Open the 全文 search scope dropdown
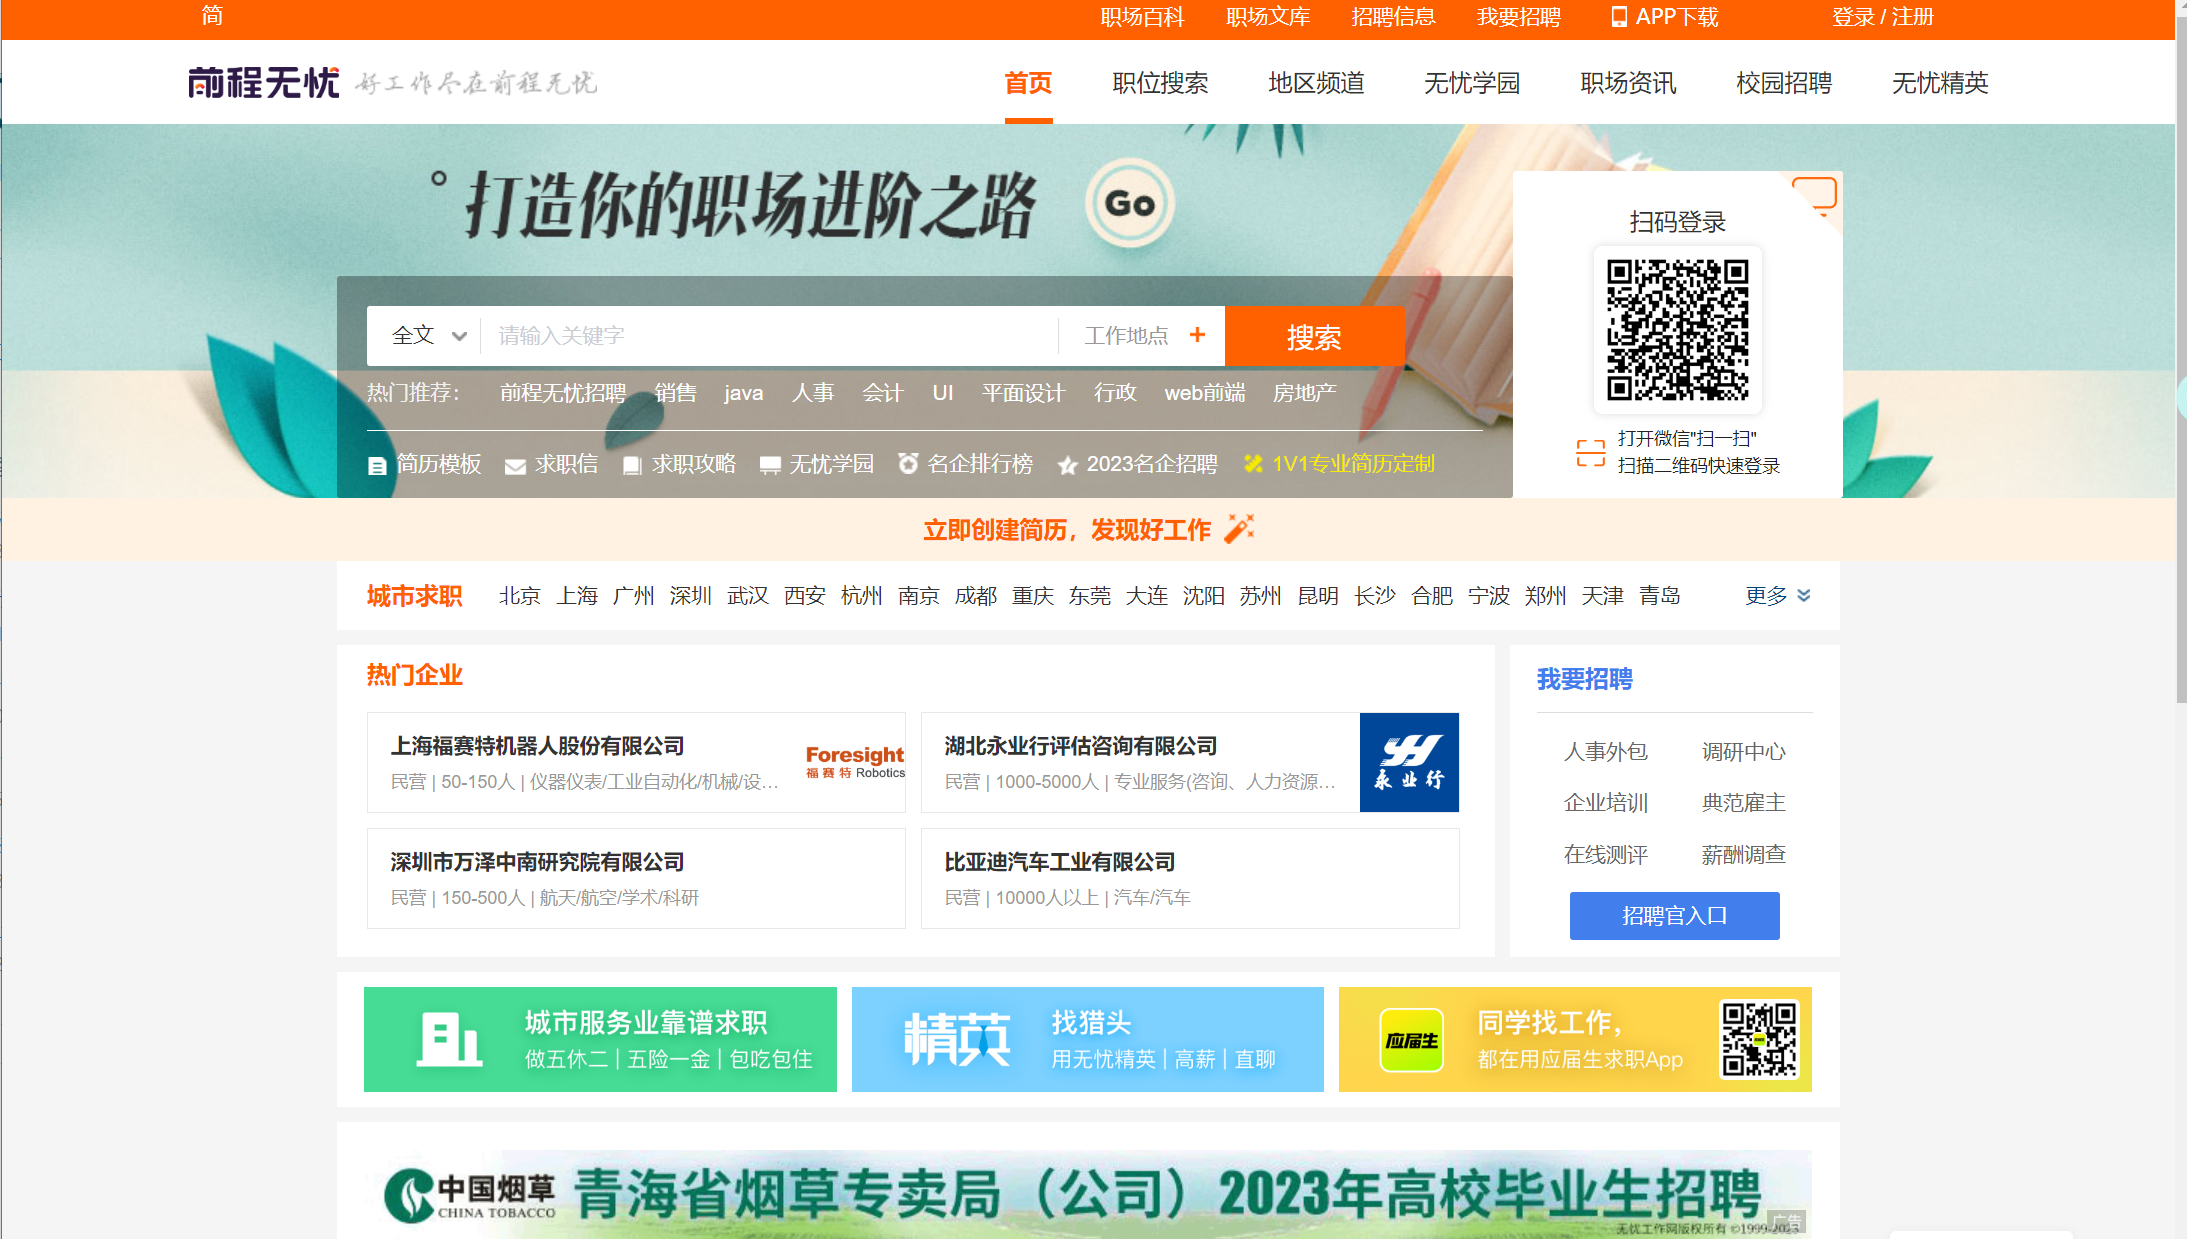 [426, 335]
